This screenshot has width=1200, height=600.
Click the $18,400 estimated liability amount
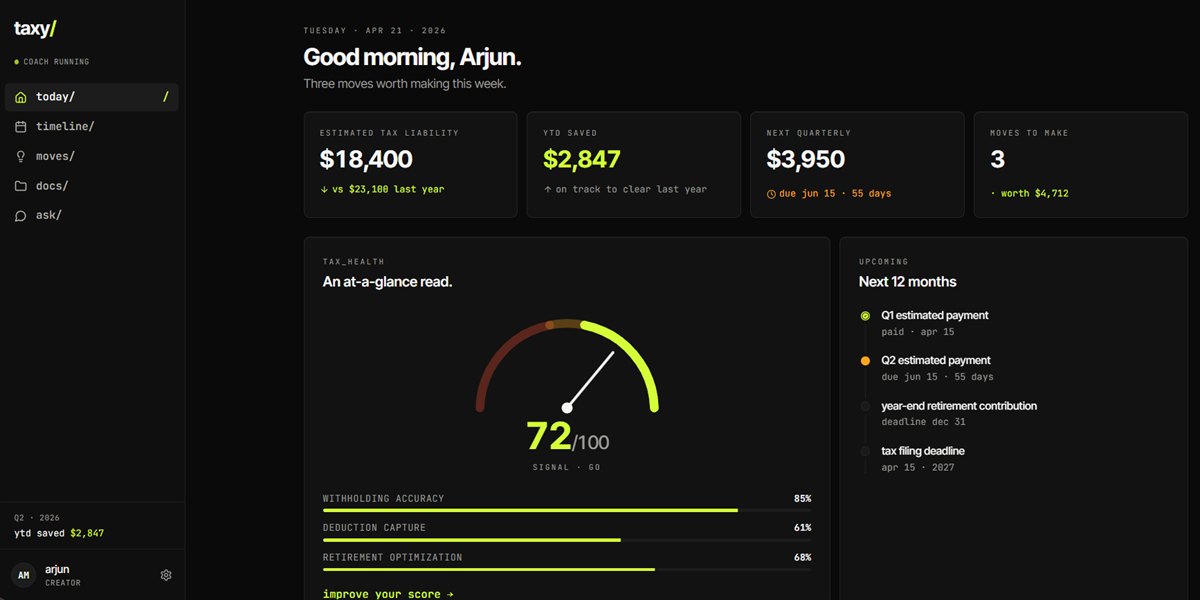(x=366, y=159)
